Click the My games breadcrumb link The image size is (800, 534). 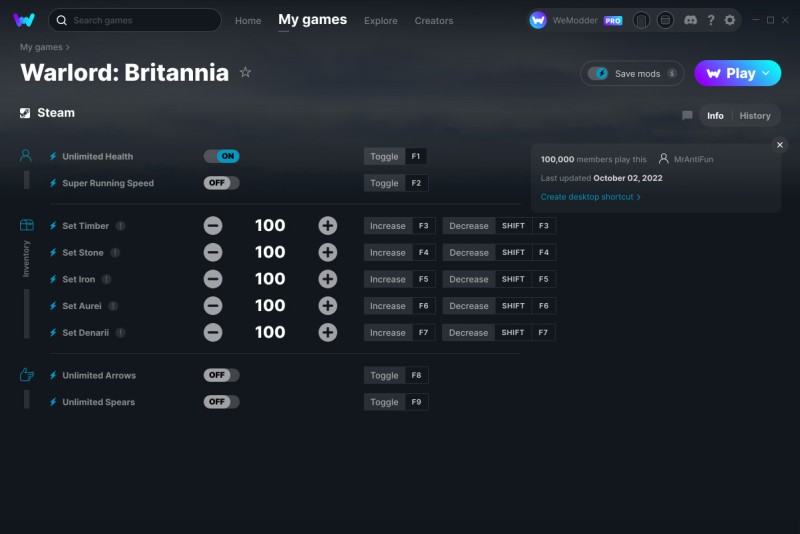[x=41, y=47]
